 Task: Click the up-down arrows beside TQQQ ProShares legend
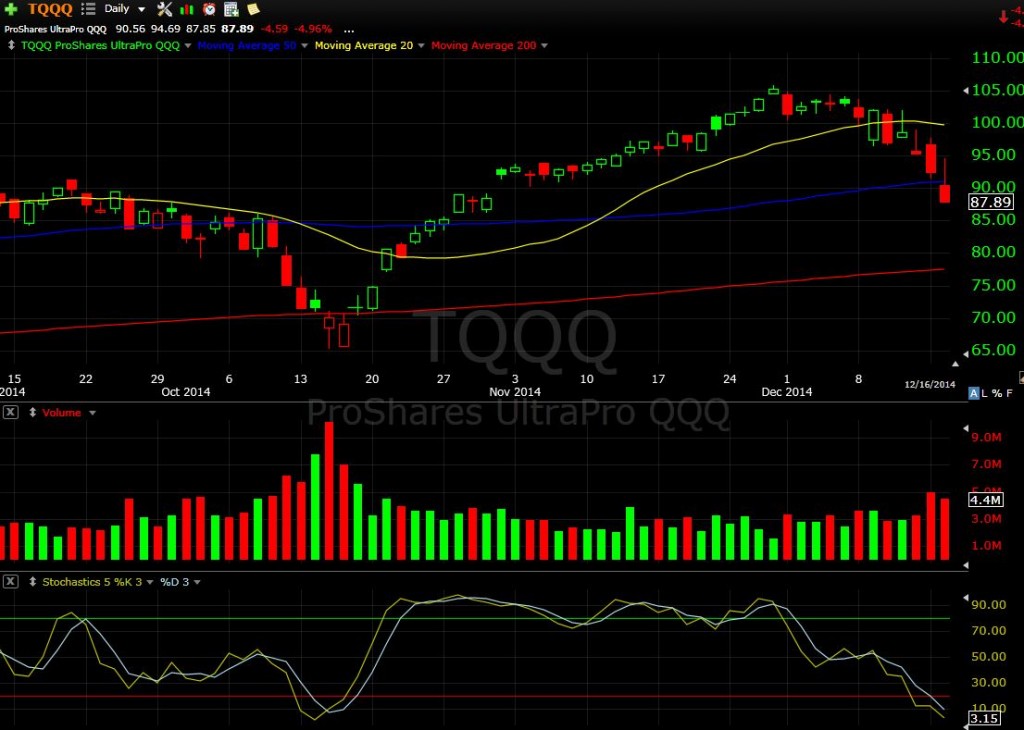(x=11, y=45)
